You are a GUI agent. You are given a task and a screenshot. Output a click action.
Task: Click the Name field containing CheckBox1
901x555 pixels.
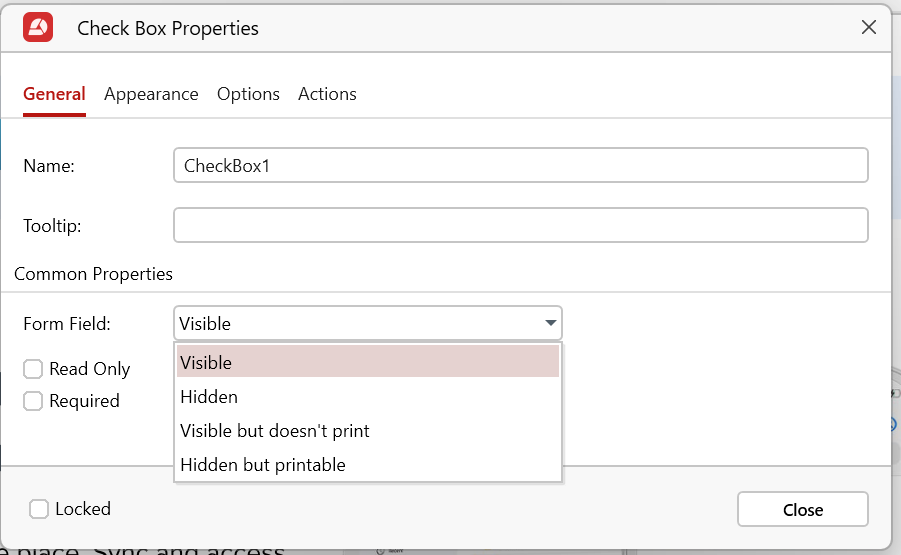(520, 166)
